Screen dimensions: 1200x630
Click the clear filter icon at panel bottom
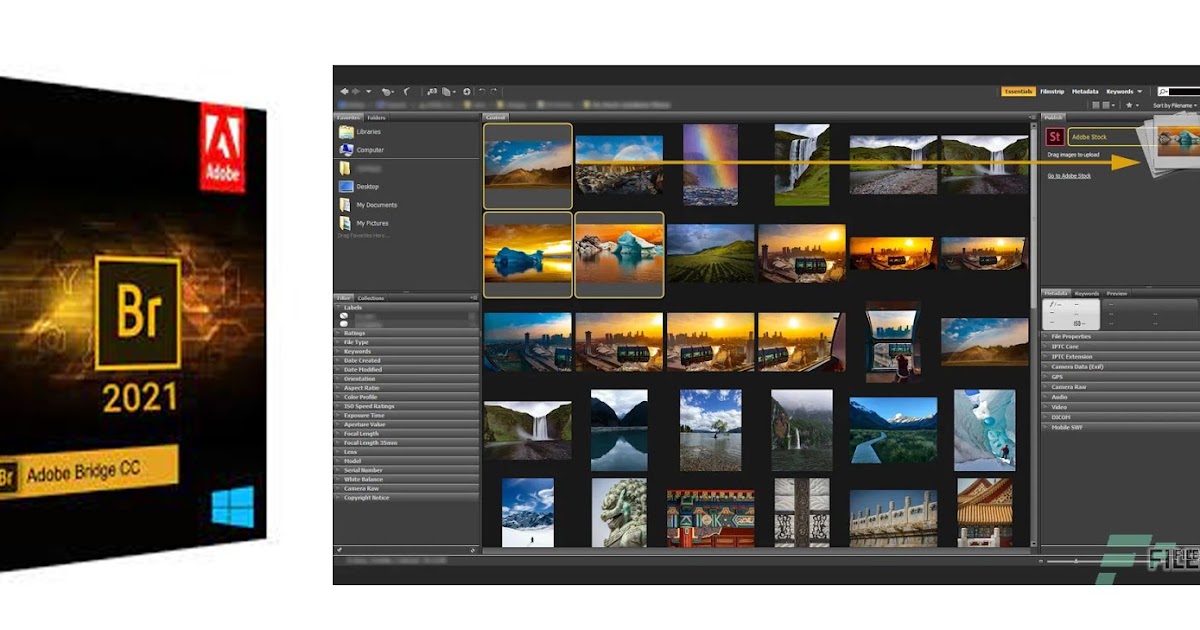click(x=473, y=551)
